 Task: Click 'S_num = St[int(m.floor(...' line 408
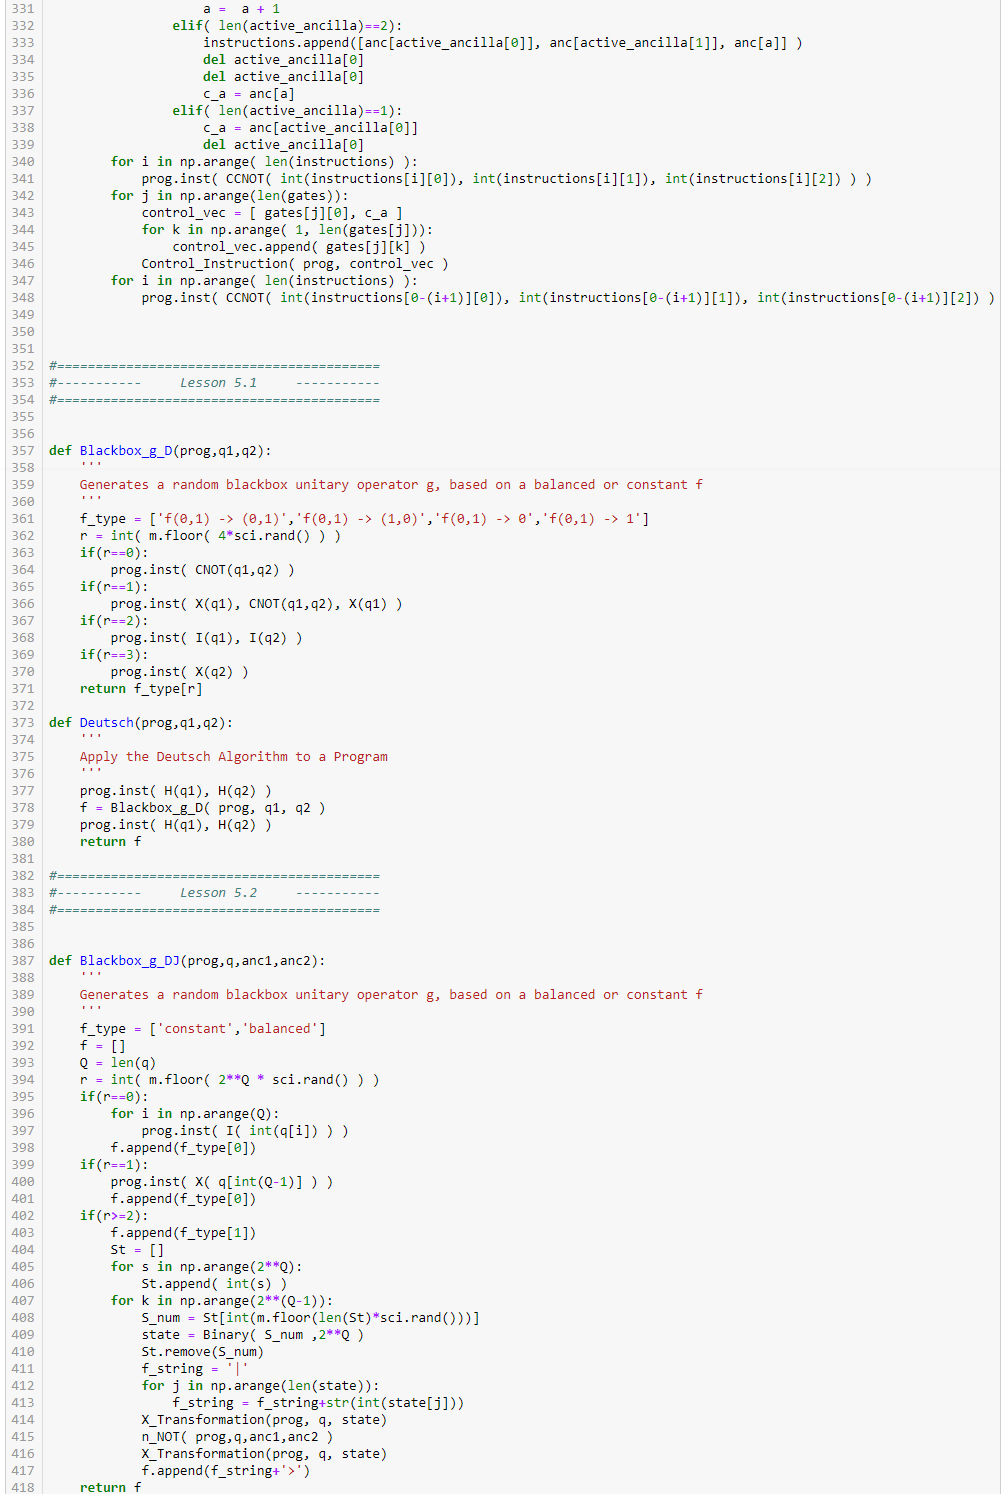pos(311,1318)
